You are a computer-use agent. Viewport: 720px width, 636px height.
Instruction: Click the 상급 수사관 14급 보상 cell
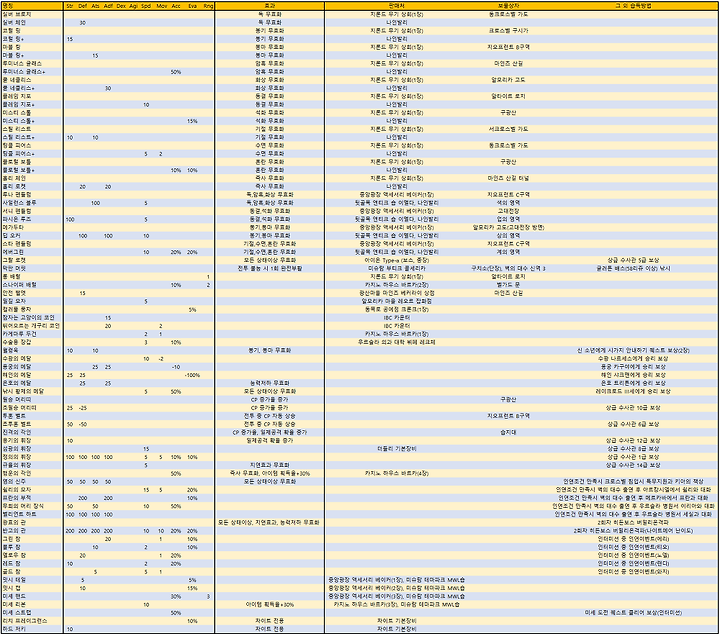click(633, 465)
